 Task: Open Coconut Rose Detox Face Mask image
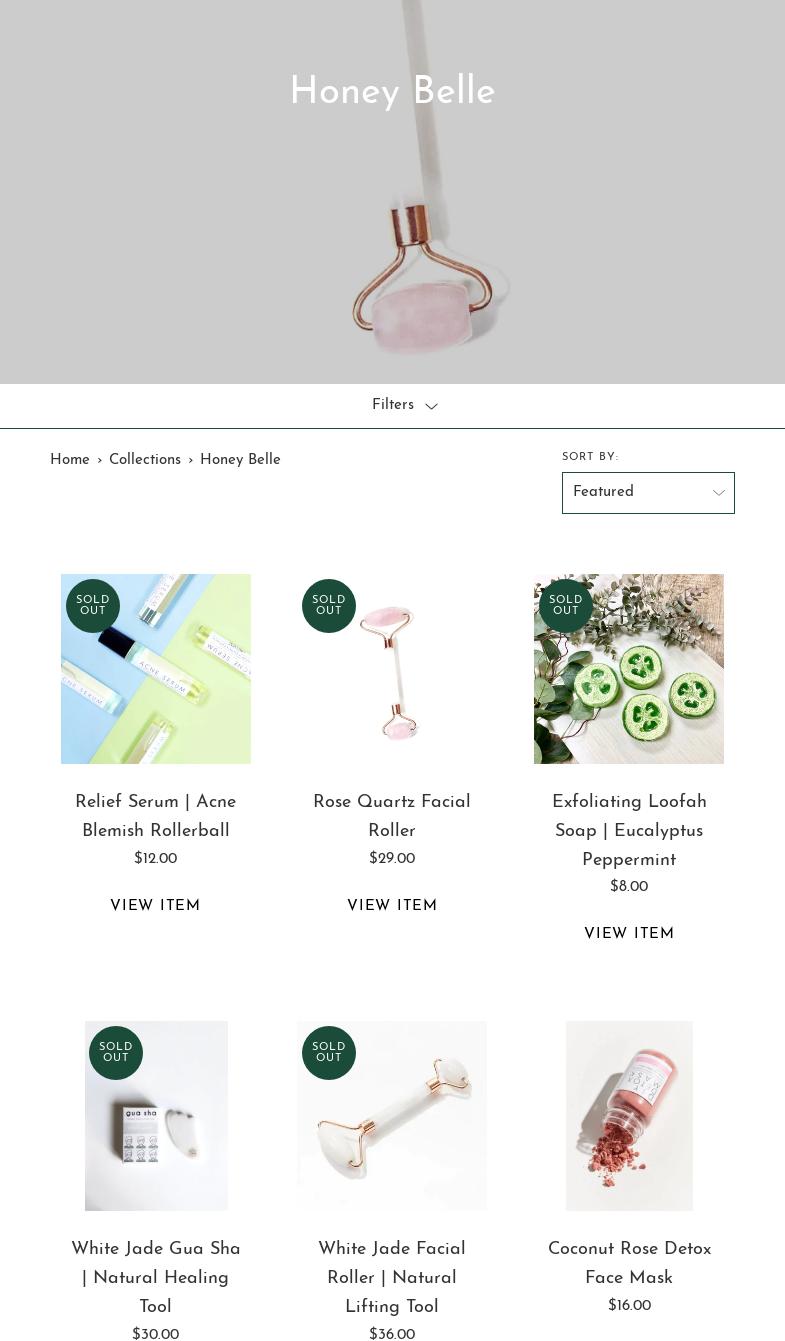point(629,1116)
